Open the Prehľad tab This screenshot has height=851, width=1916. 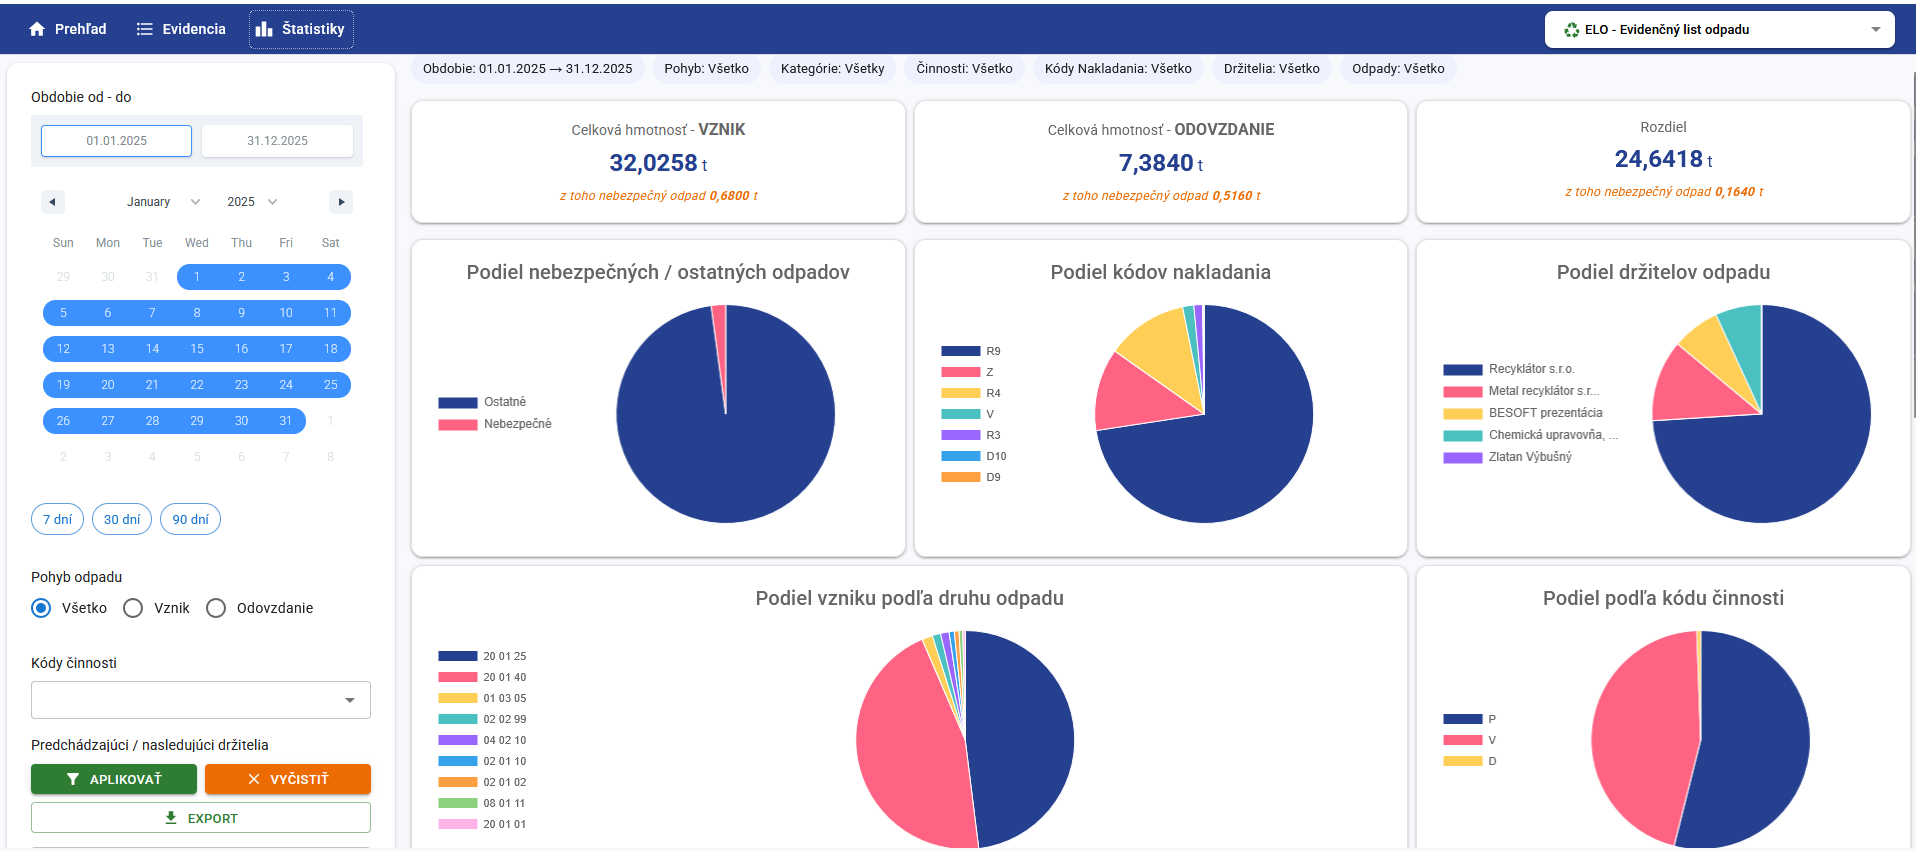[68, 29]
